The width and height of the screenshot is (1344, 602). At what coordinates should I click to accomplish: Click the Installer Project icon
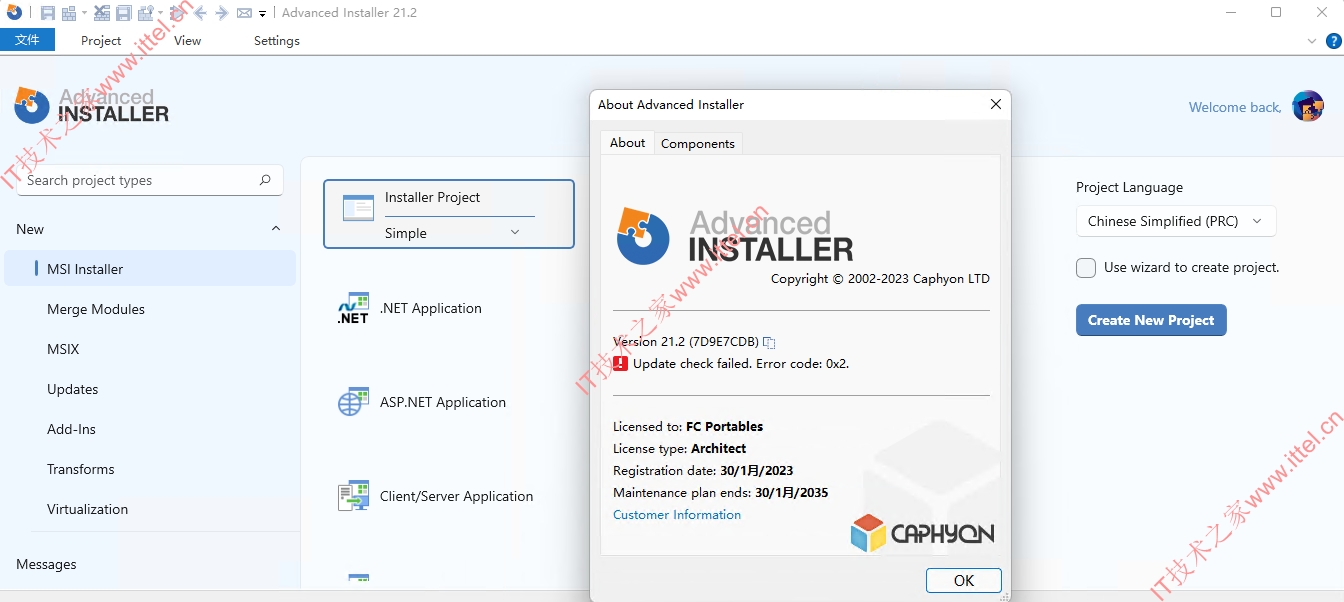click(x=358, y=208)
